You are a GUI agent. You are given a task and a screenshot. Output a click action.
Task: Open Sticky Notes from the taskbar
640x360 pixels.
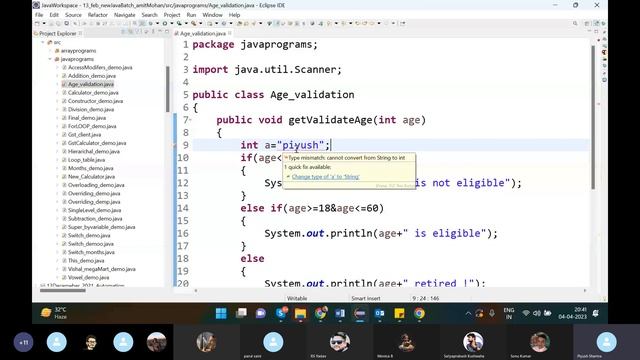(399, 313)
